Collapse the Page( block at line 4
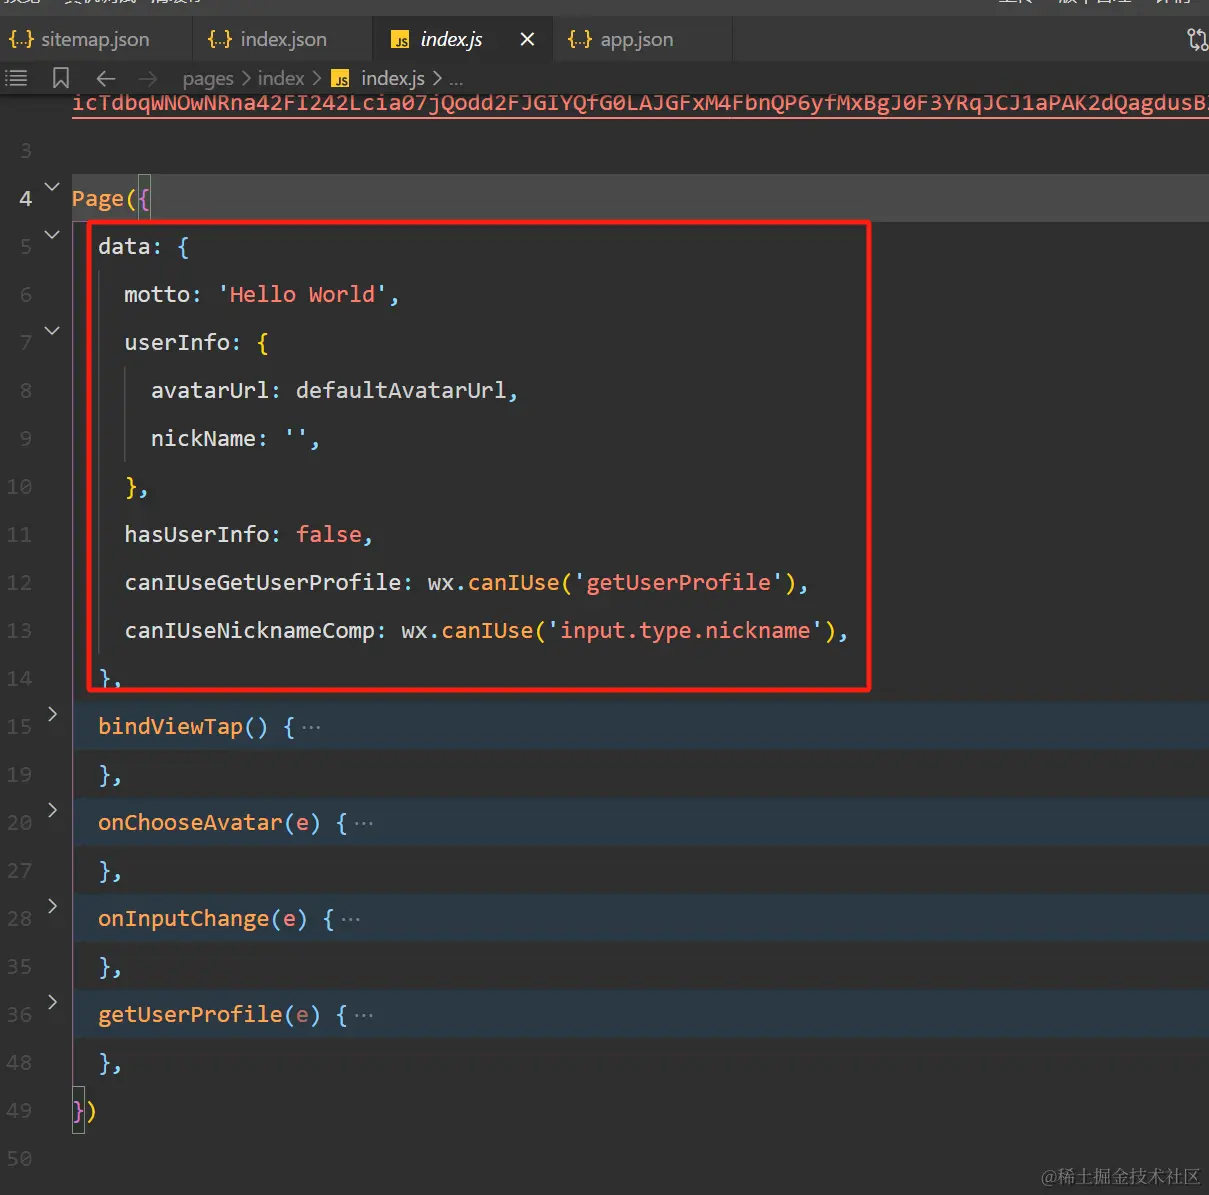1209x1195 pixels. pyautogui.click(x=52, y=186)
